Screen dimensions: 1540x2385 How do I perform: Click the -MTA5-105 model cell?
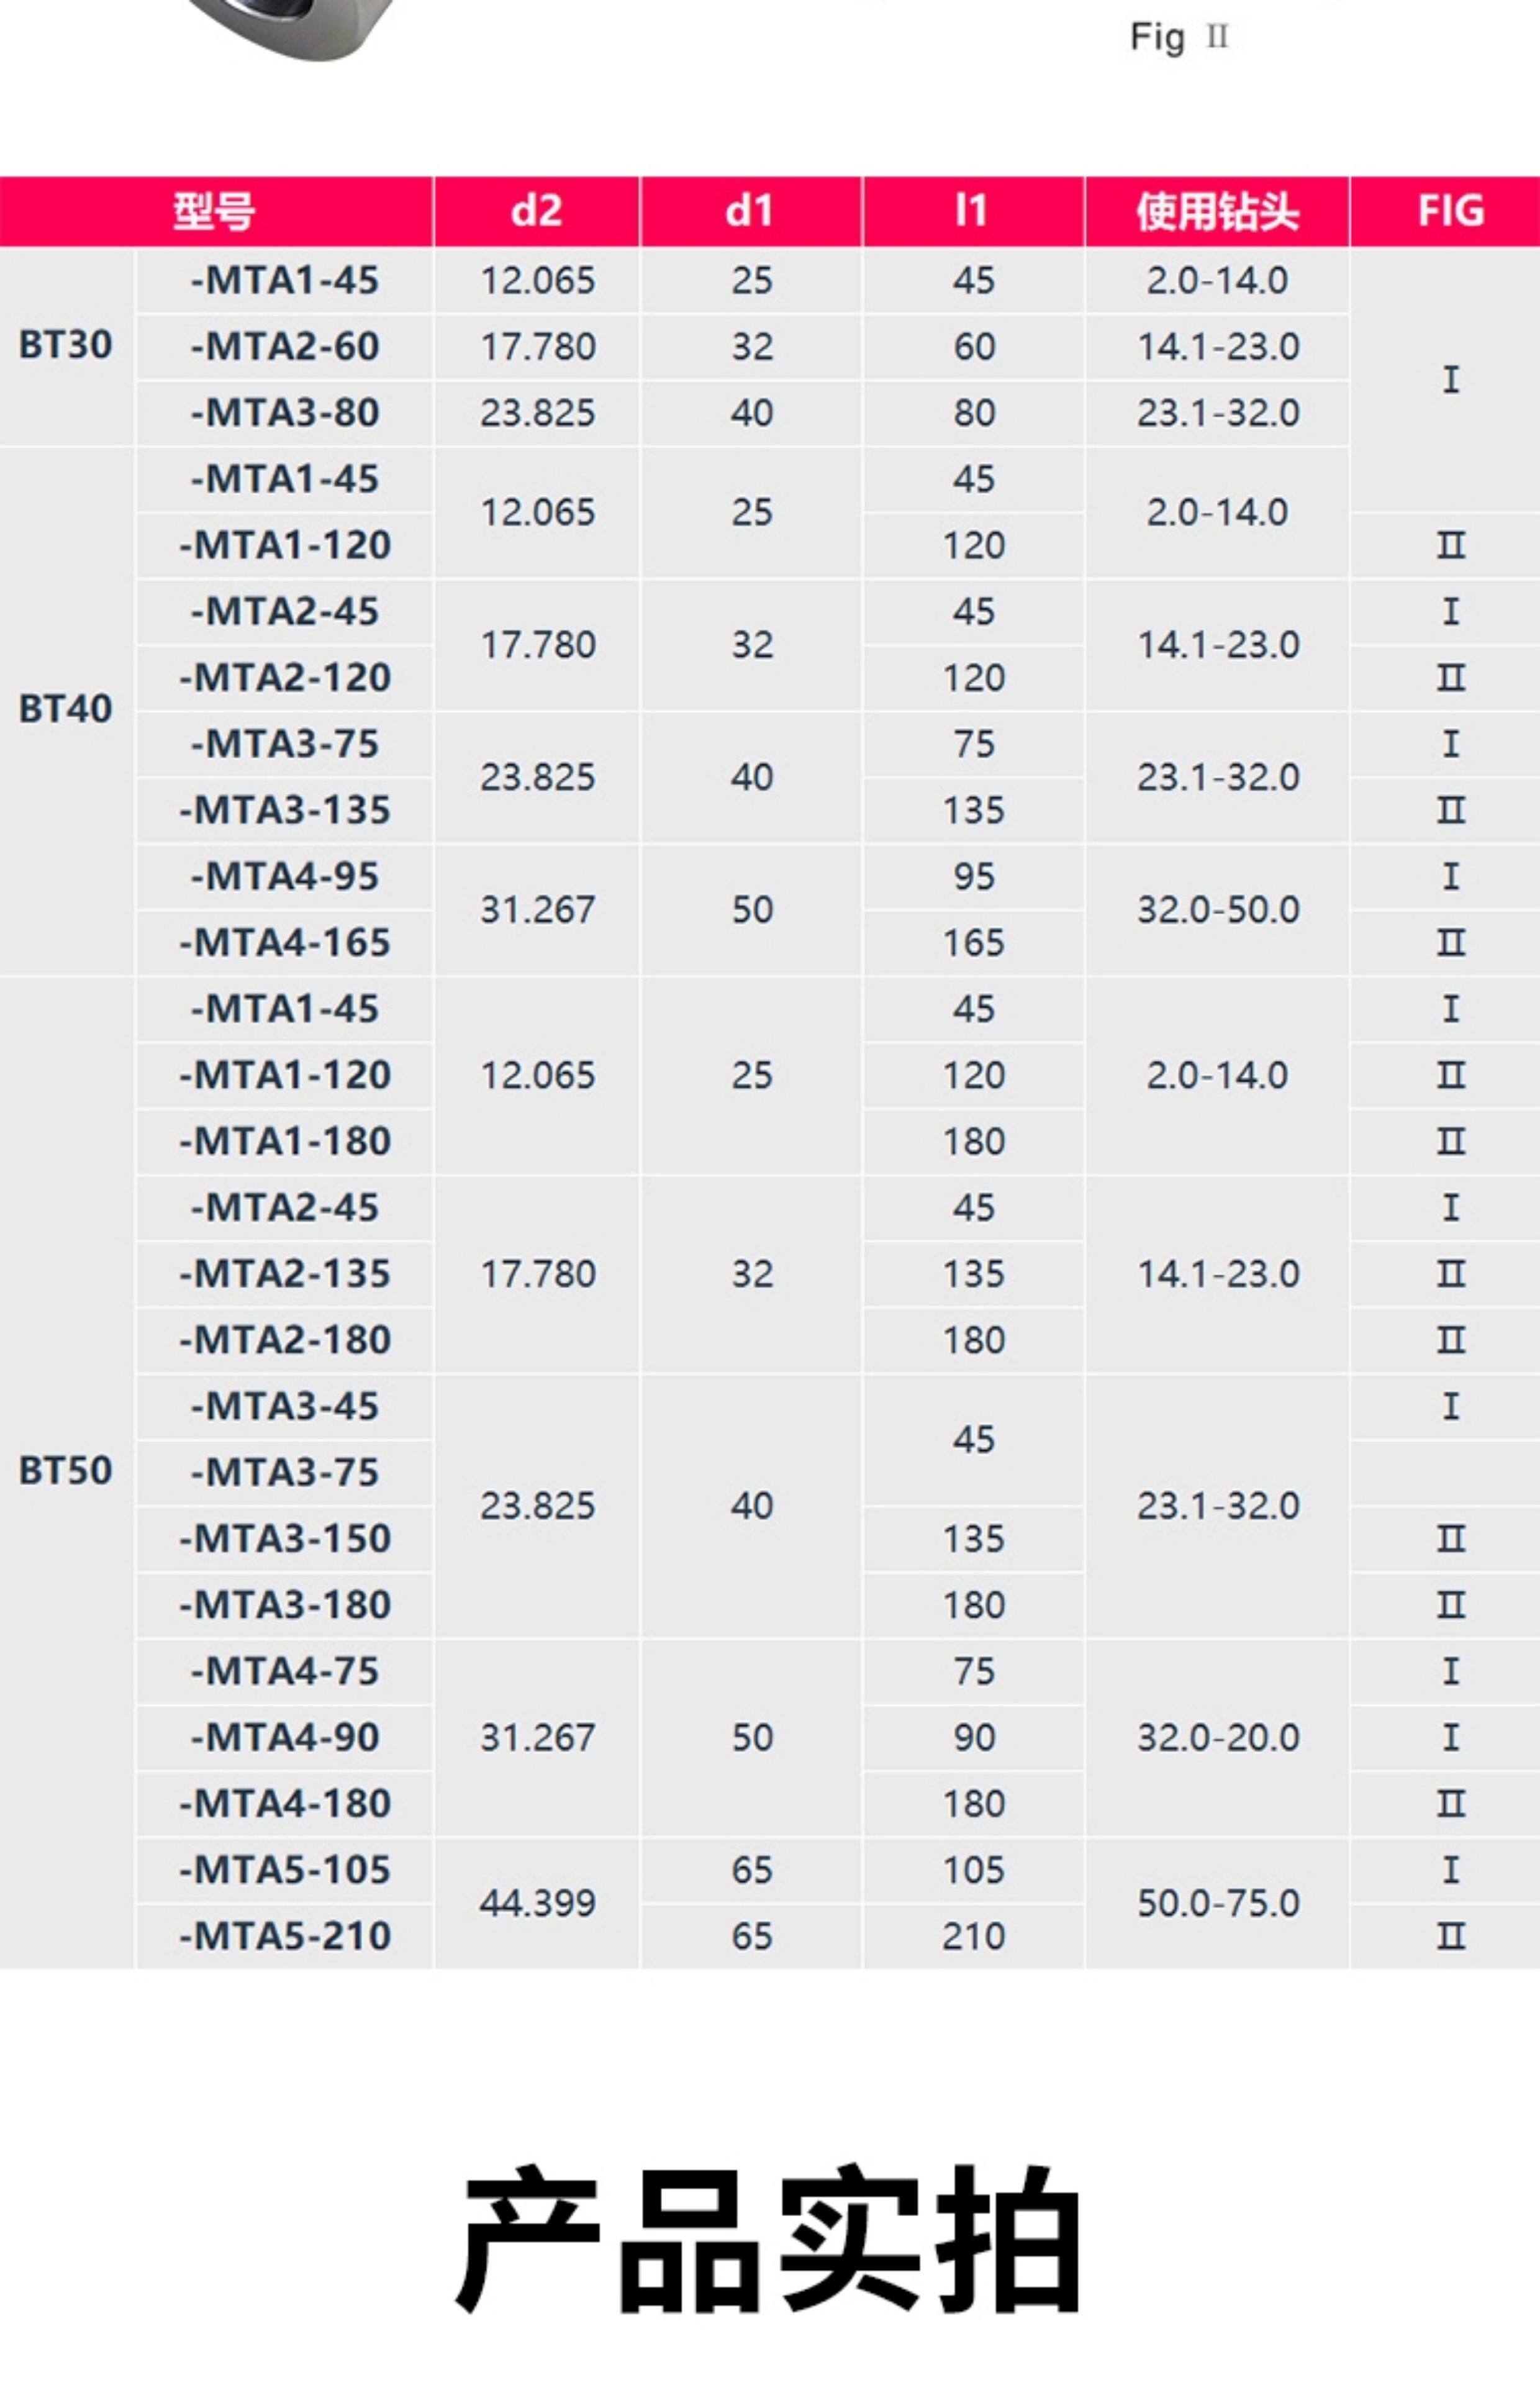click(x=285, y=1870)
